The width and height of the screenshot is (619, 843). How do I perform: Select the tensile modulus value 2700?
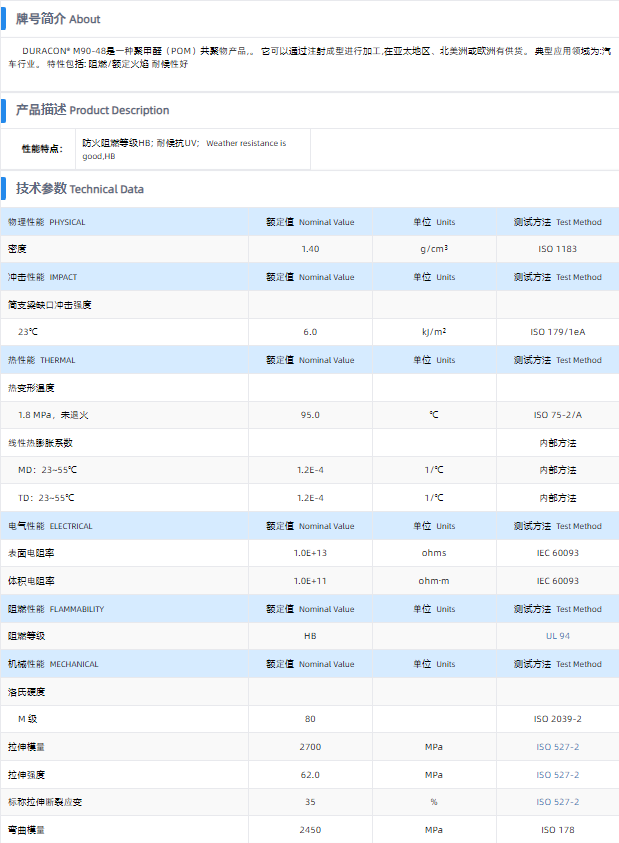tap(310, 747)
